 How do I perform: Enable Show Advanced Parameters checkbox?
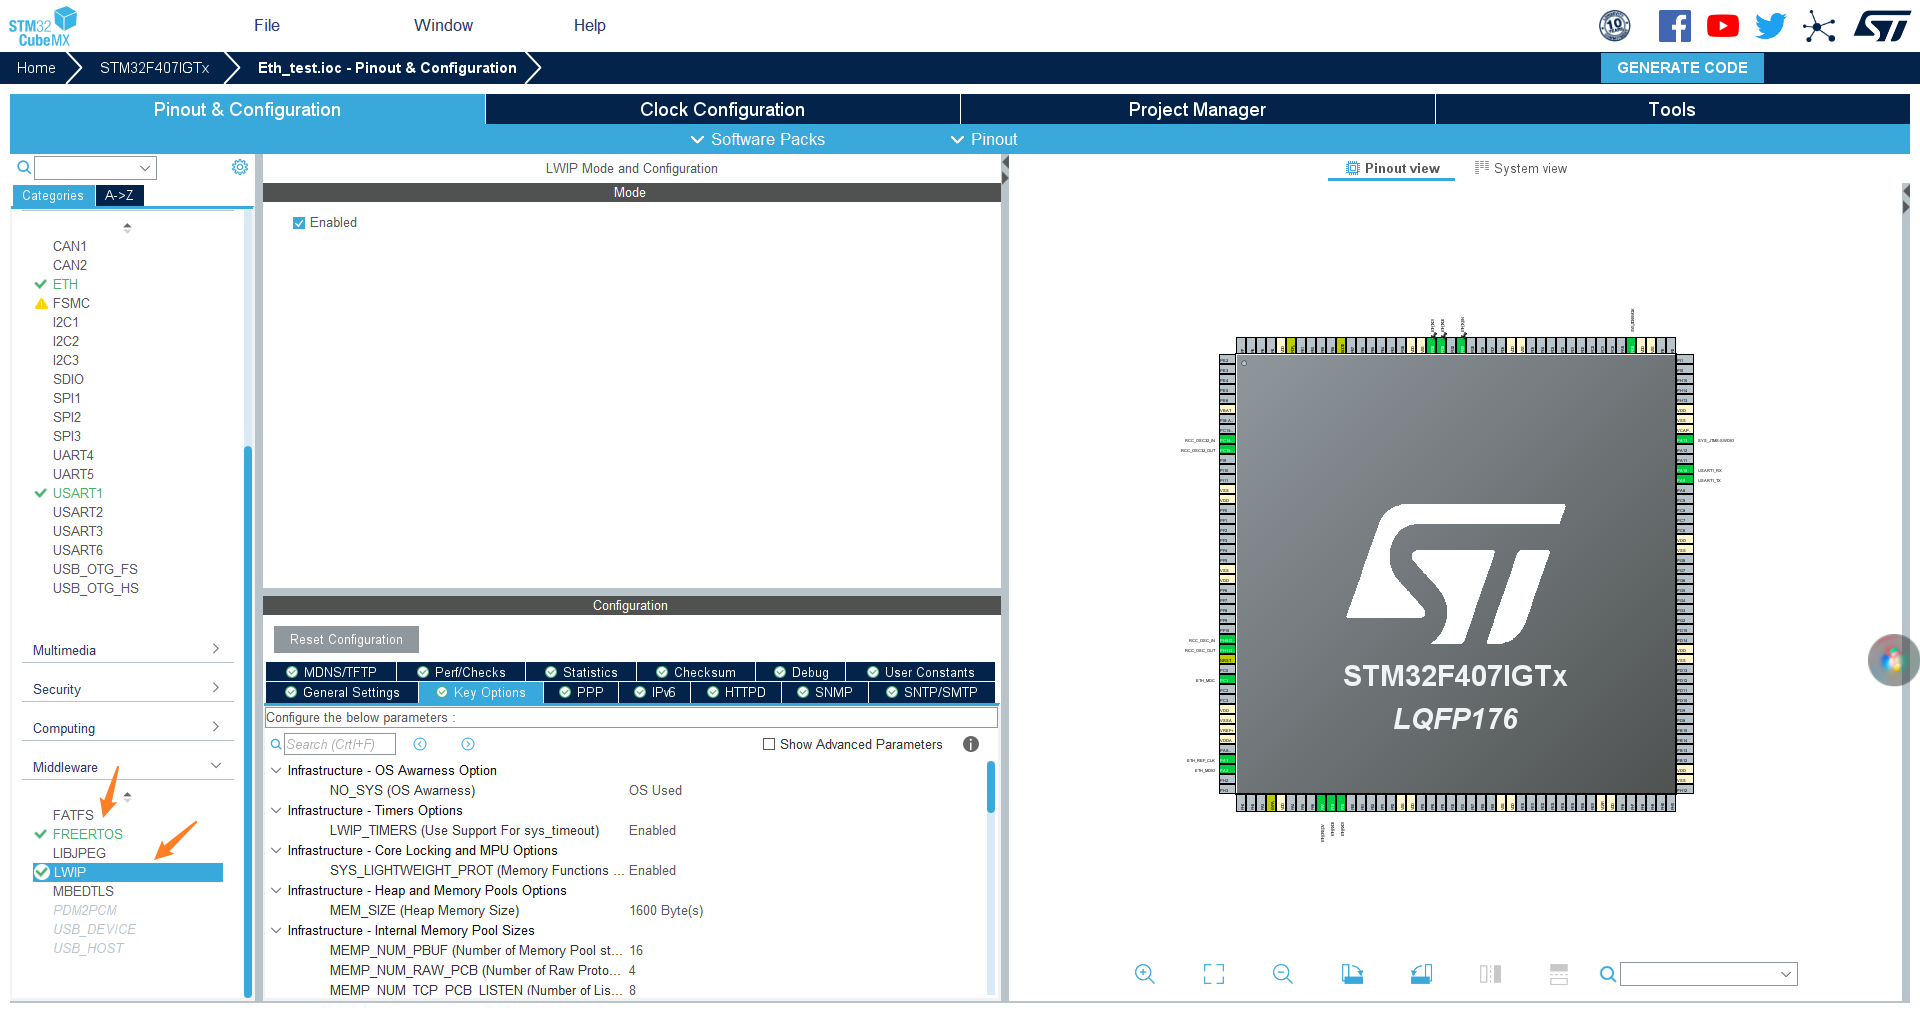pos(769,744)
